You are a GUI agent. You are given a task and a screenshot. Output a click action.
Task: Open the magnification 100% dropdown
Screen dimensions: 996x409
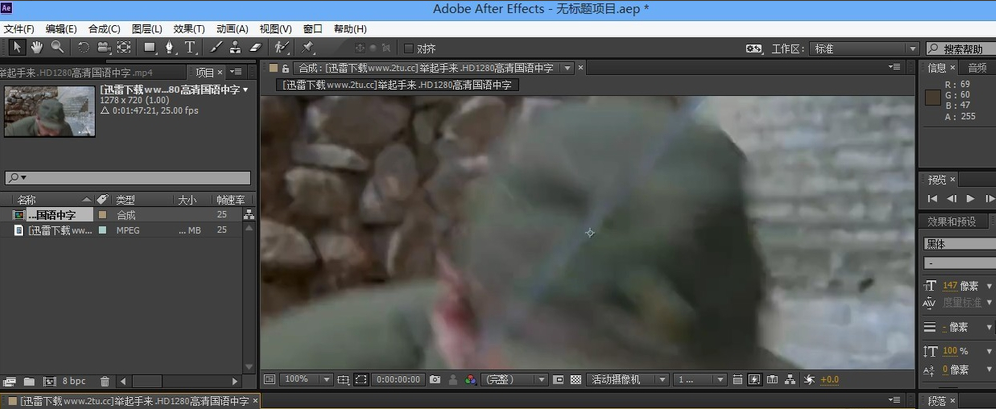[306, 380]
